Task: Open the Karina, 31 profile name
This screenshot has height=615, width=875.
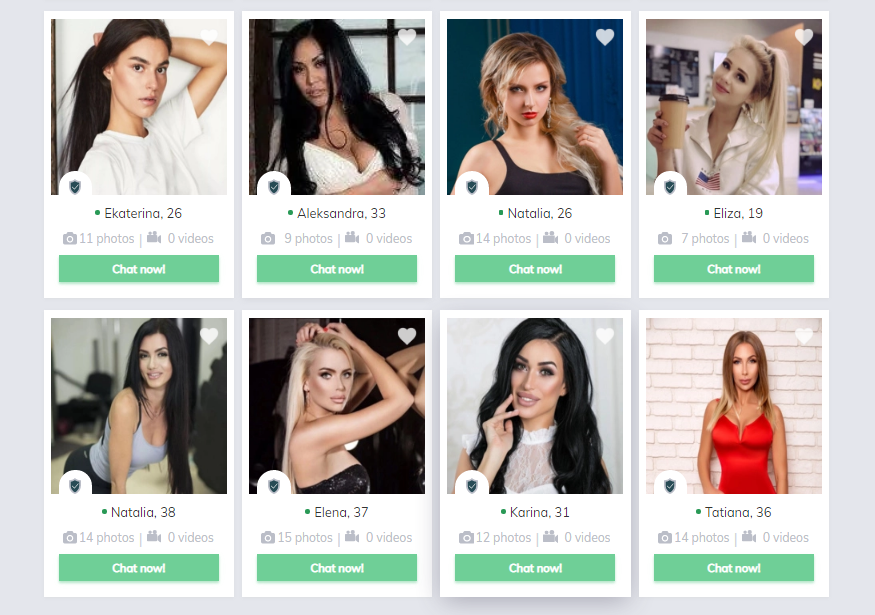Action: tap(540, 512)
